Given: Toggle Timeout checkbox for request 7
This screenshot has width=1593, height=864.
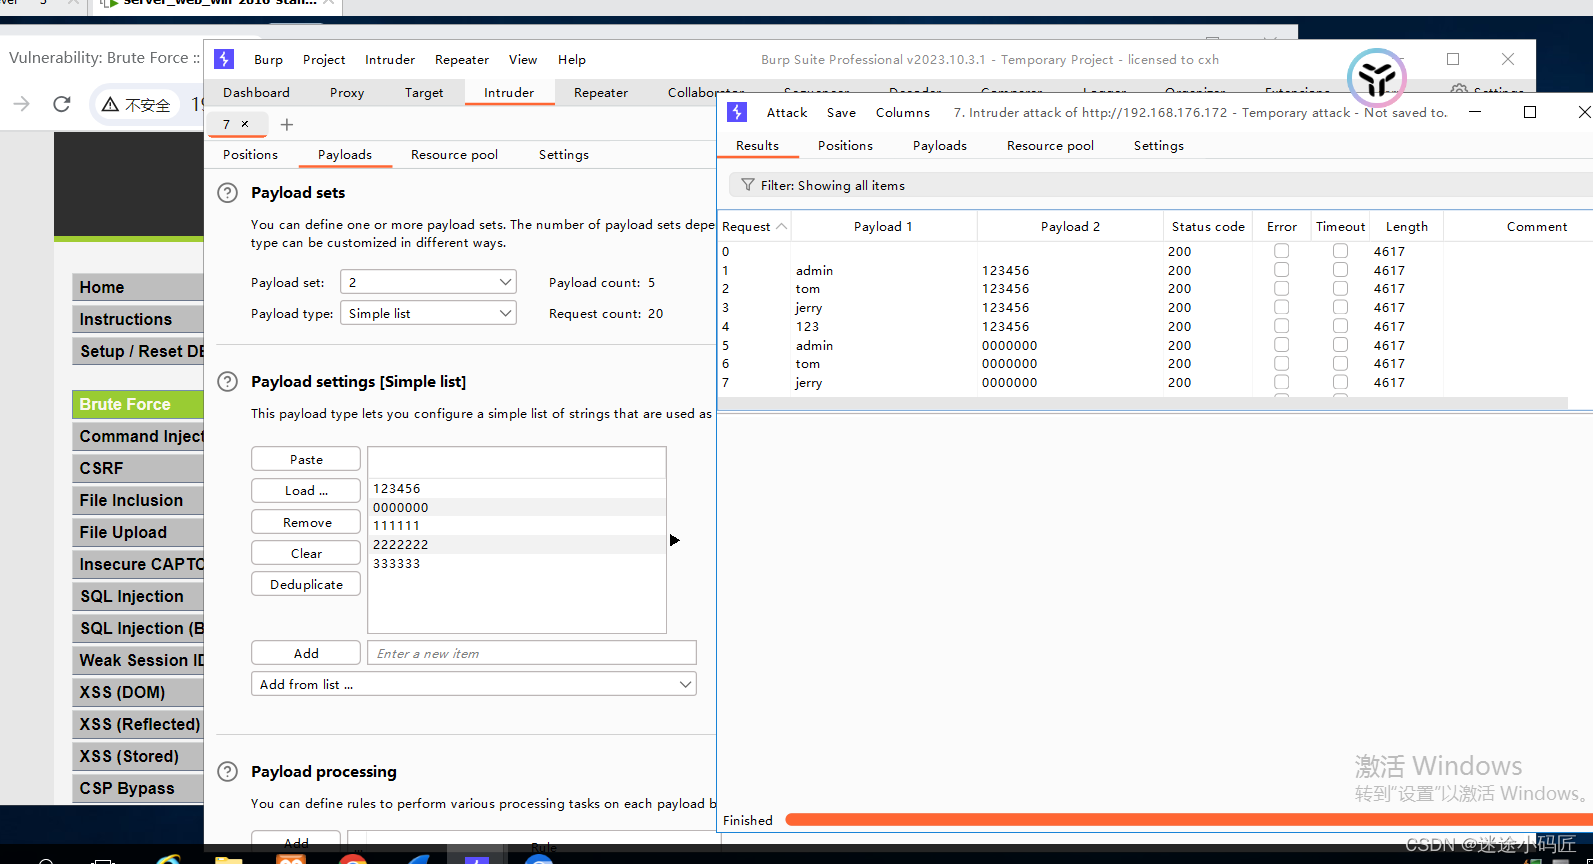Looking at the screenshot, I should (1340, 382).
